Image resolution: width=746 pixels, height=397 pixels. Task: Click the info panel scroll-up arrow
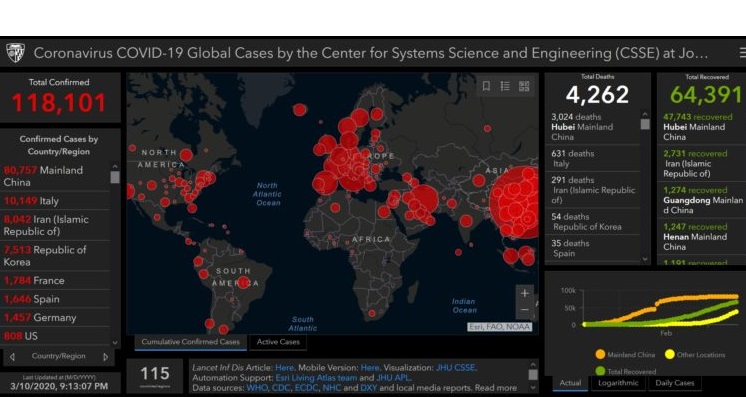533,364
